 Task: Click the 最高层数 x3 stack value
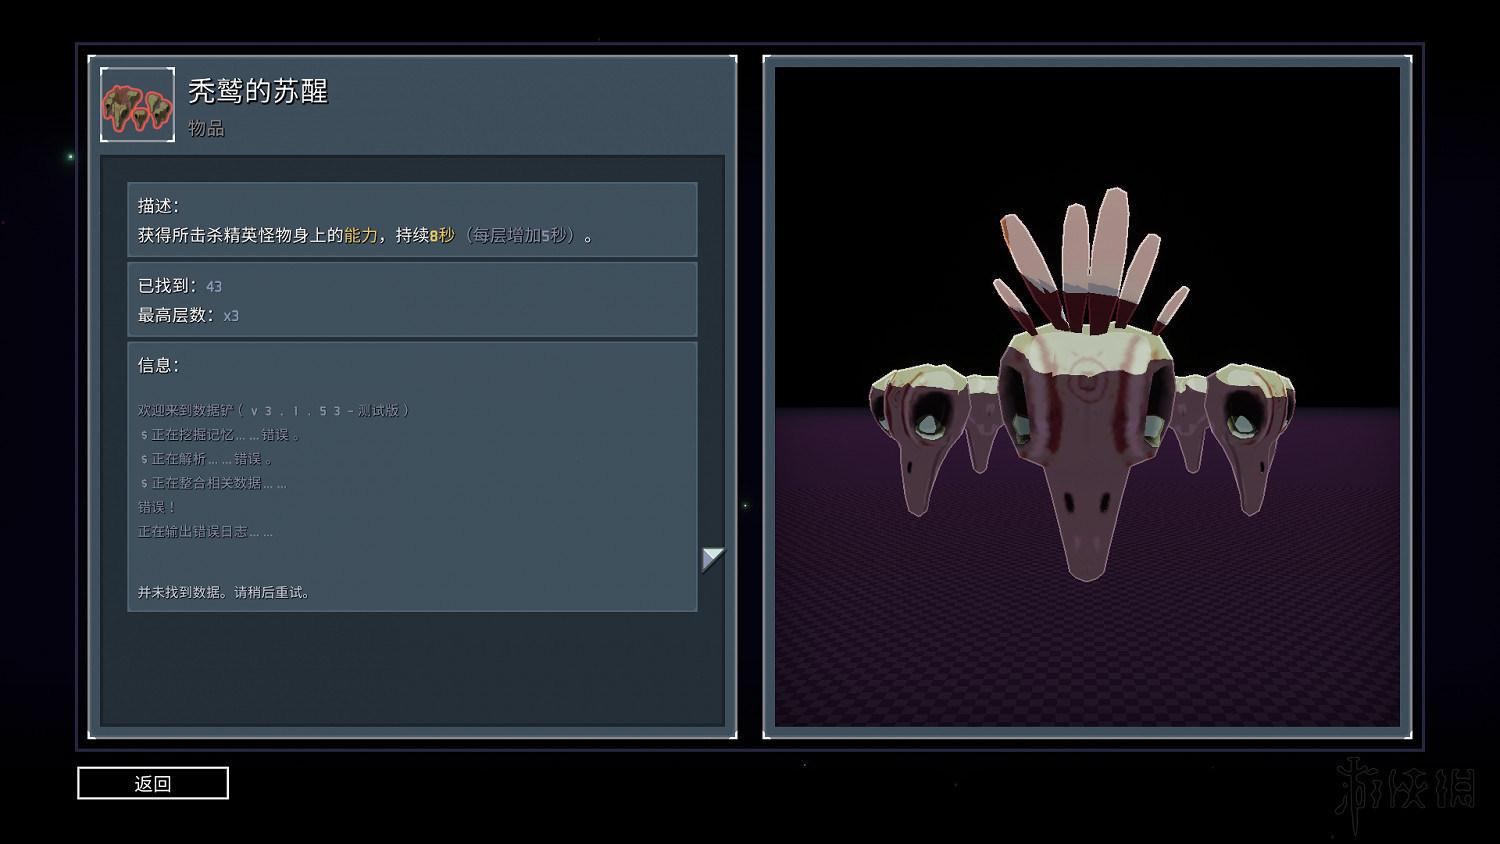tap(231, 316)
